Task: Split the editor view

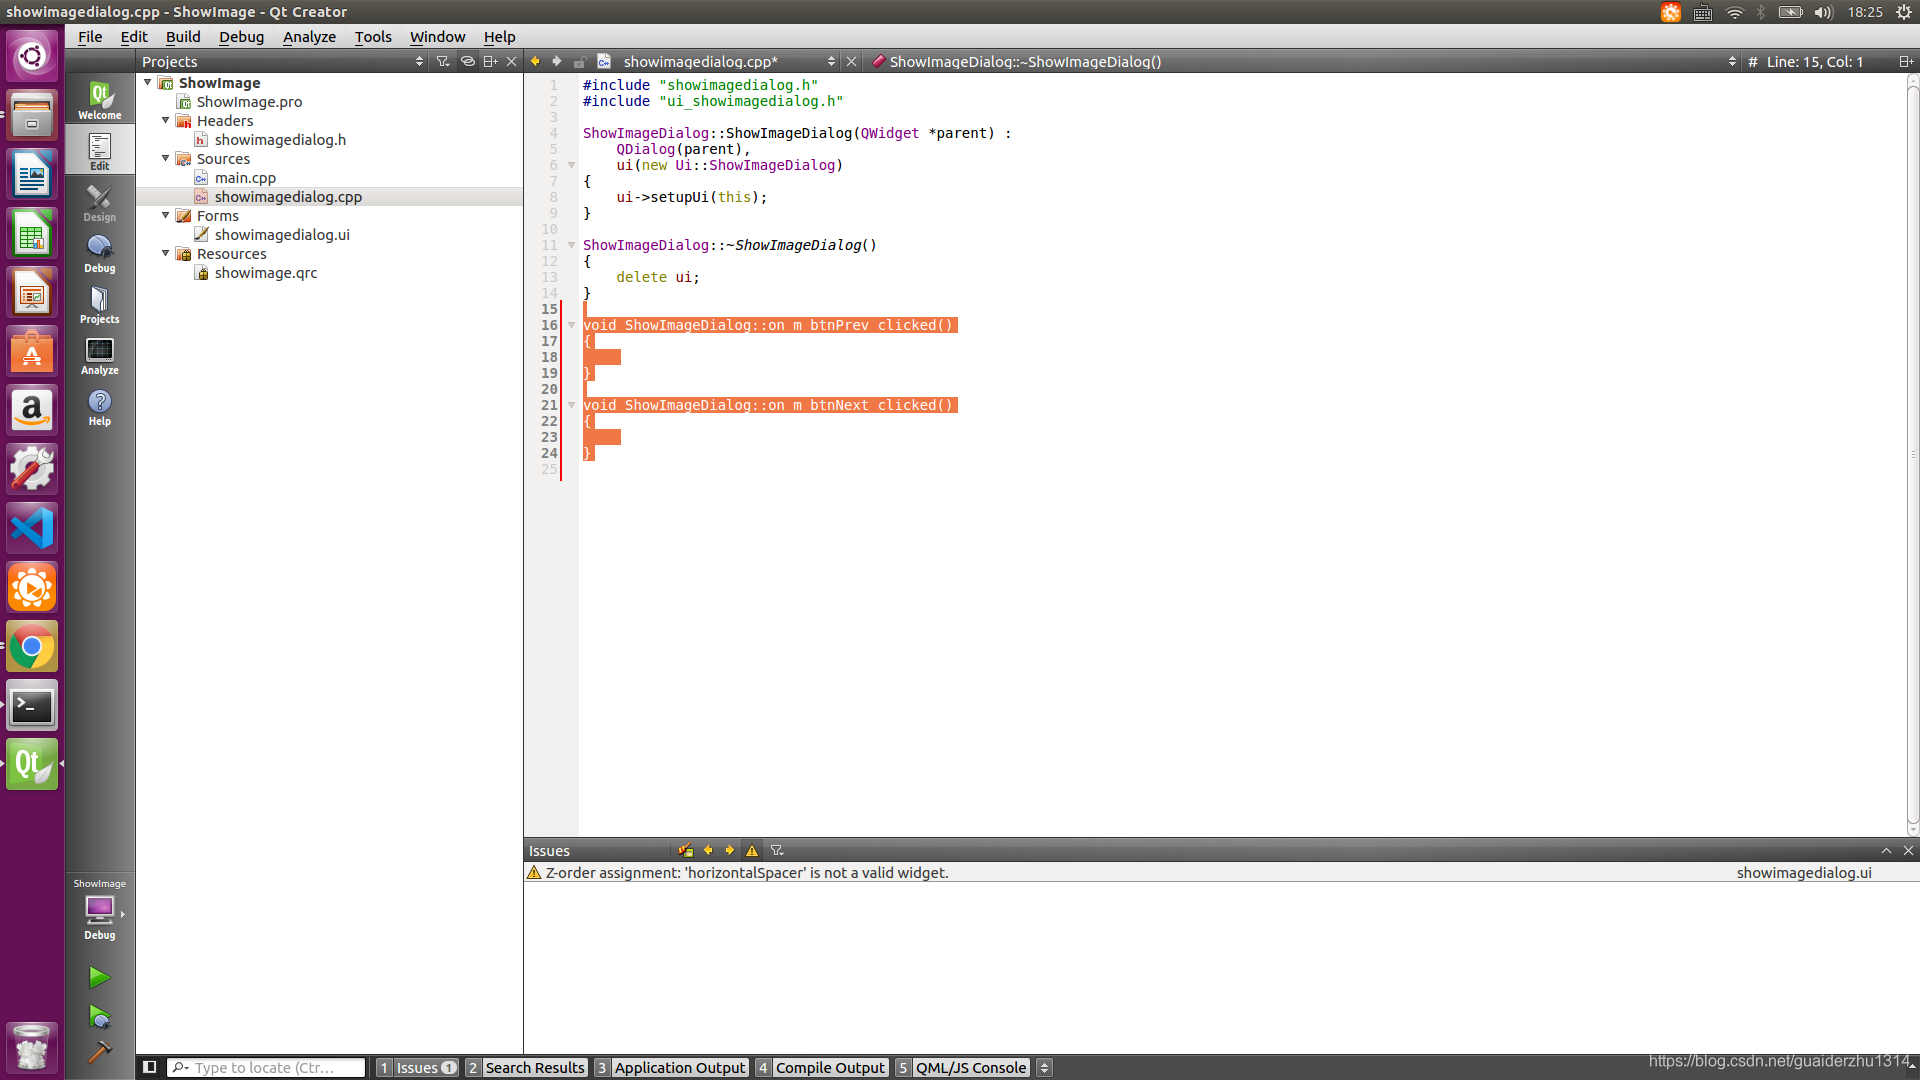Action: pos(1906,61)
